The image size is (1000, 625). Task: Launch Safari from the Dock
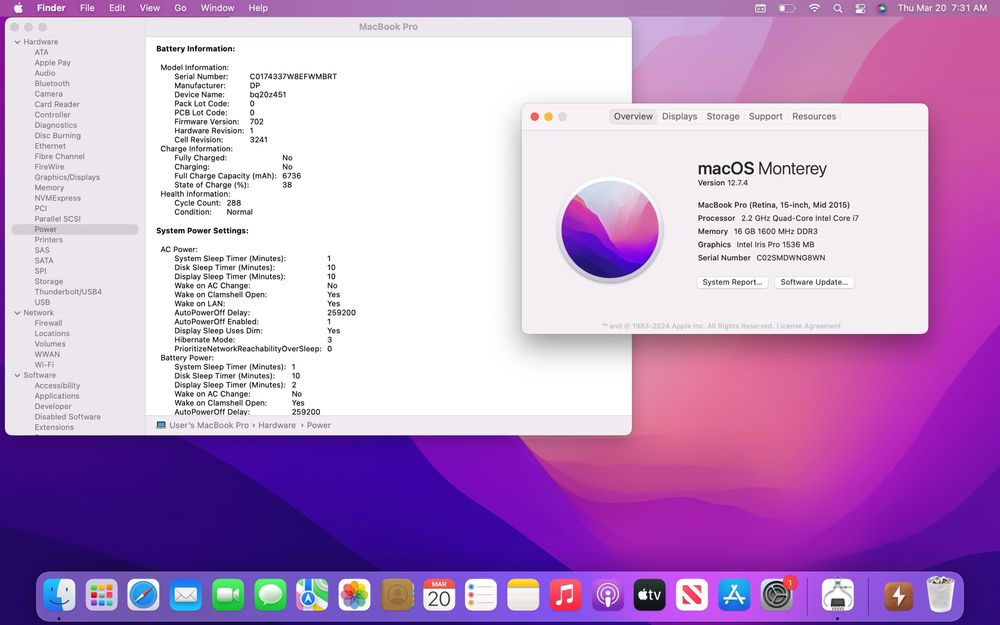click(x=143, y=596)
